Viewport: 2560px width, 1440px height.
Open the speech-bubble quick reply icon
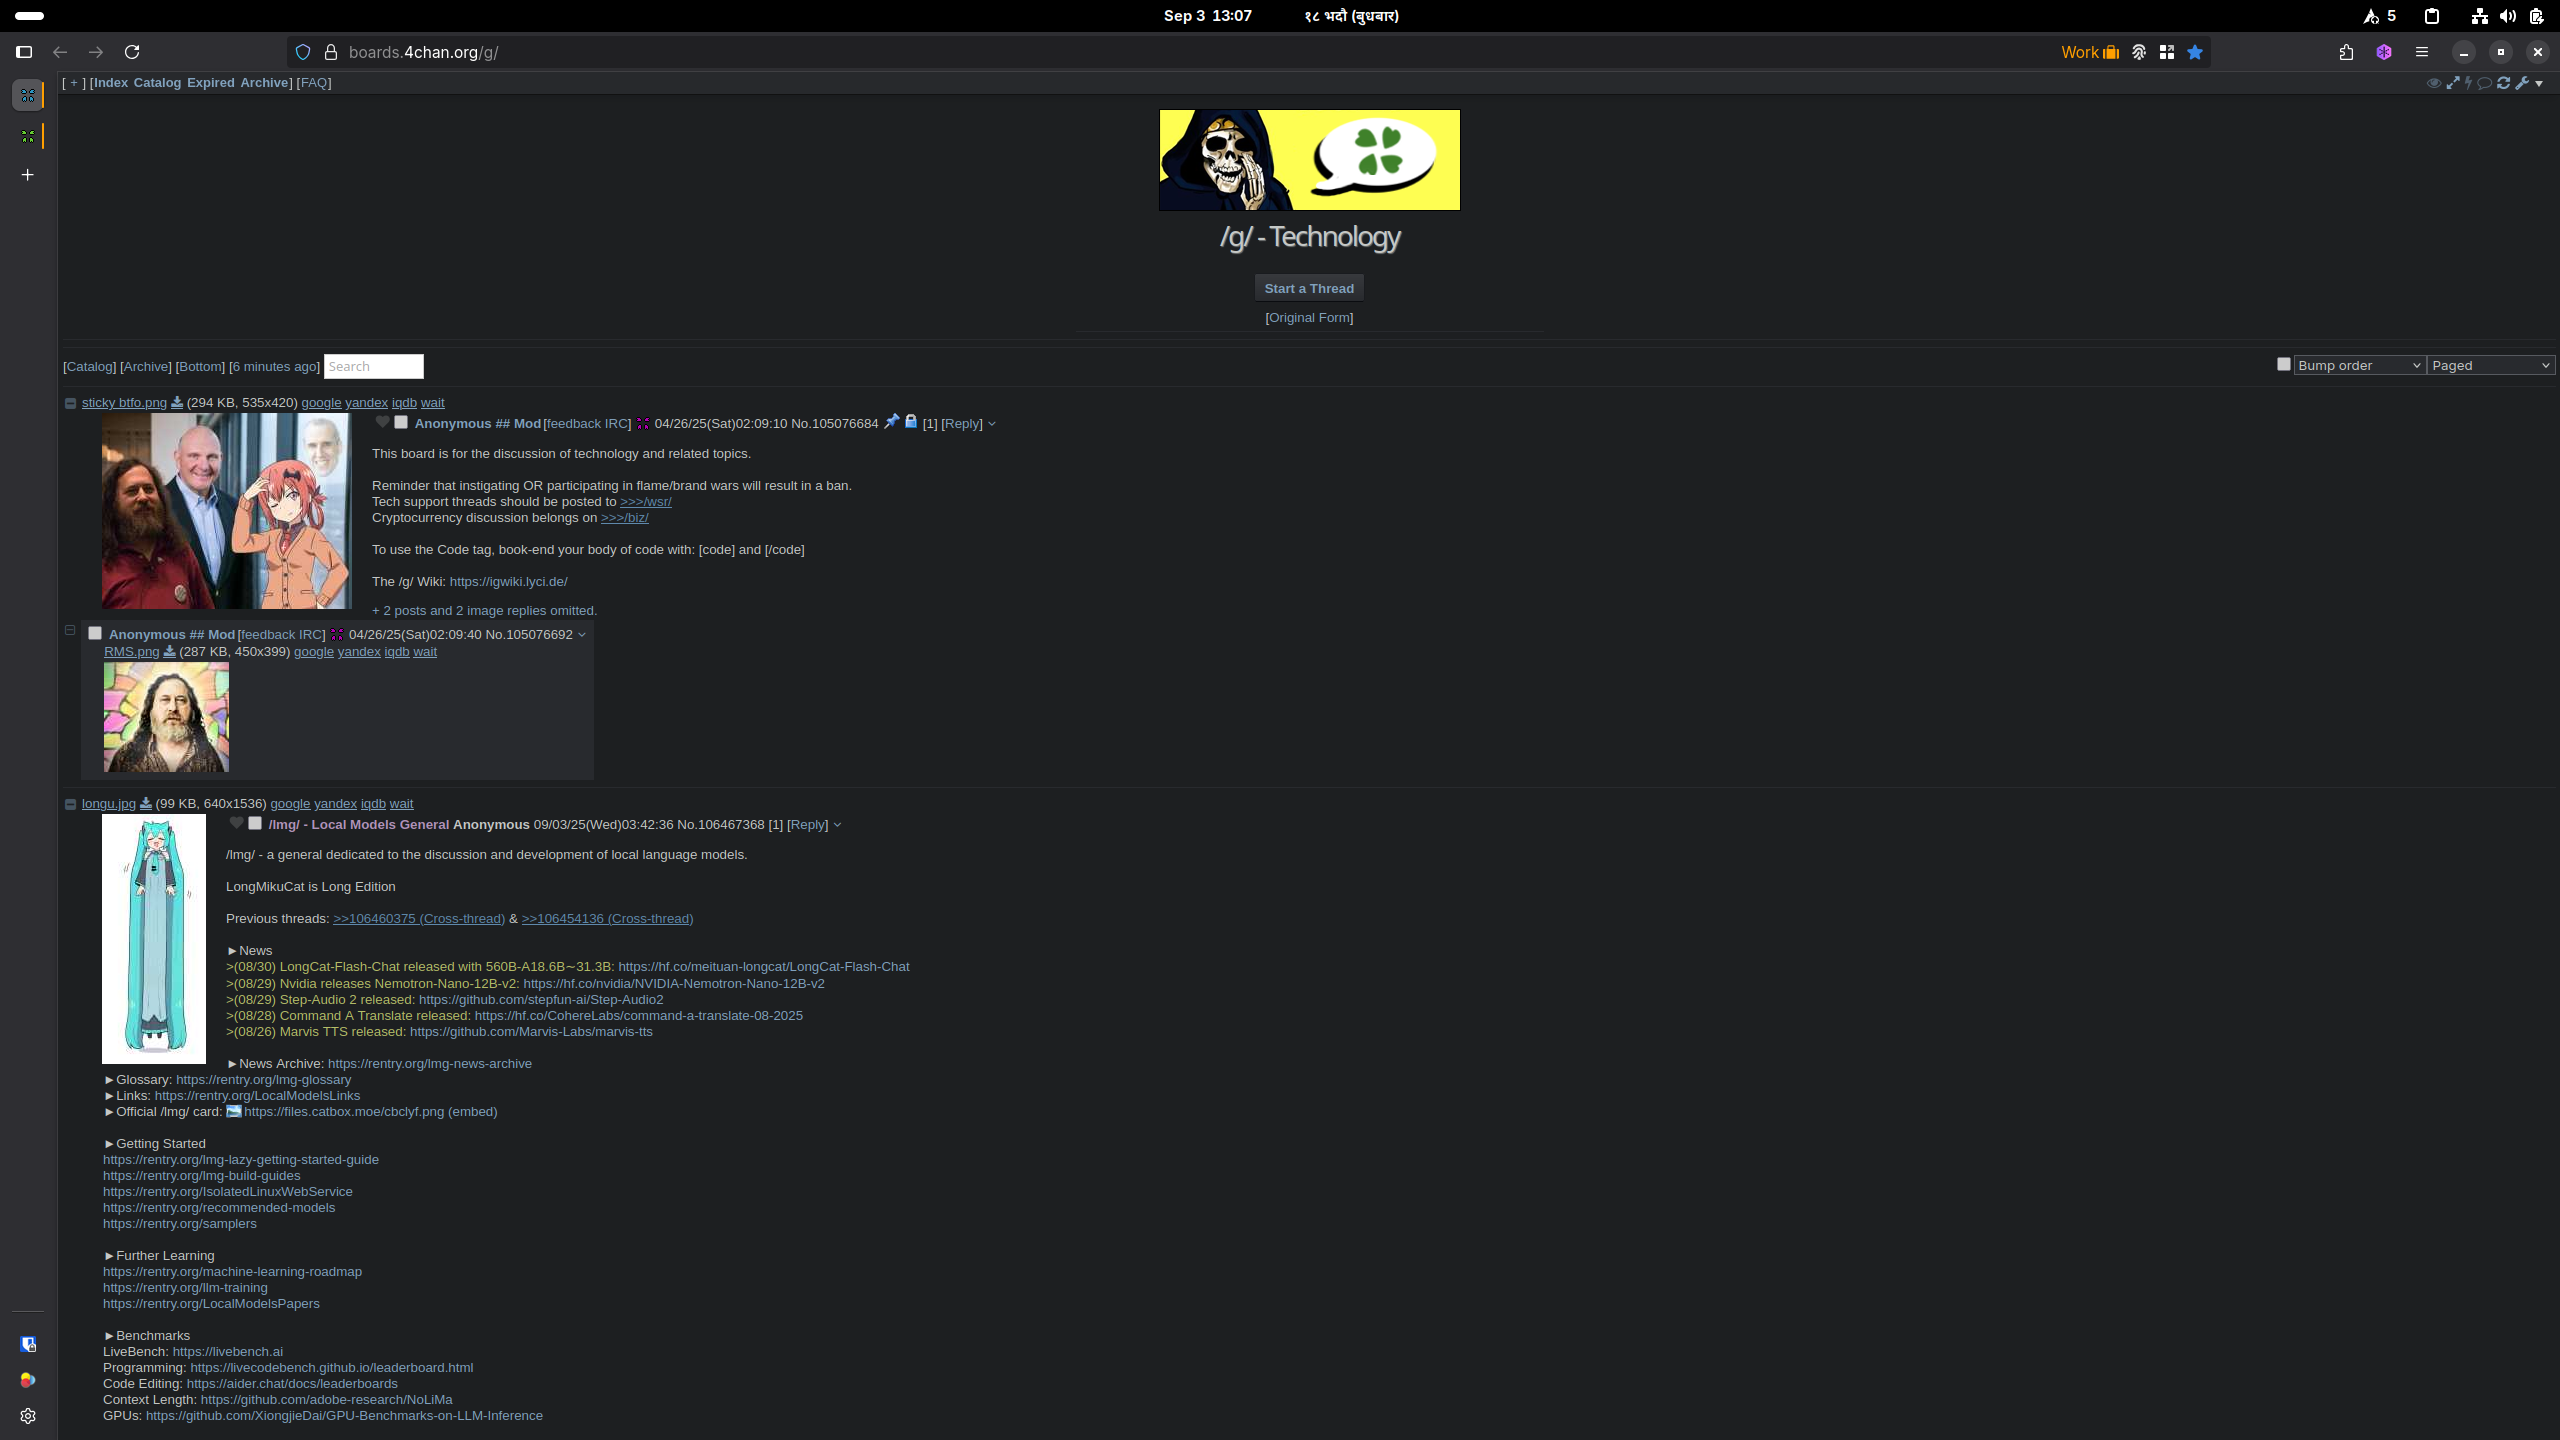pos(2485,83)
